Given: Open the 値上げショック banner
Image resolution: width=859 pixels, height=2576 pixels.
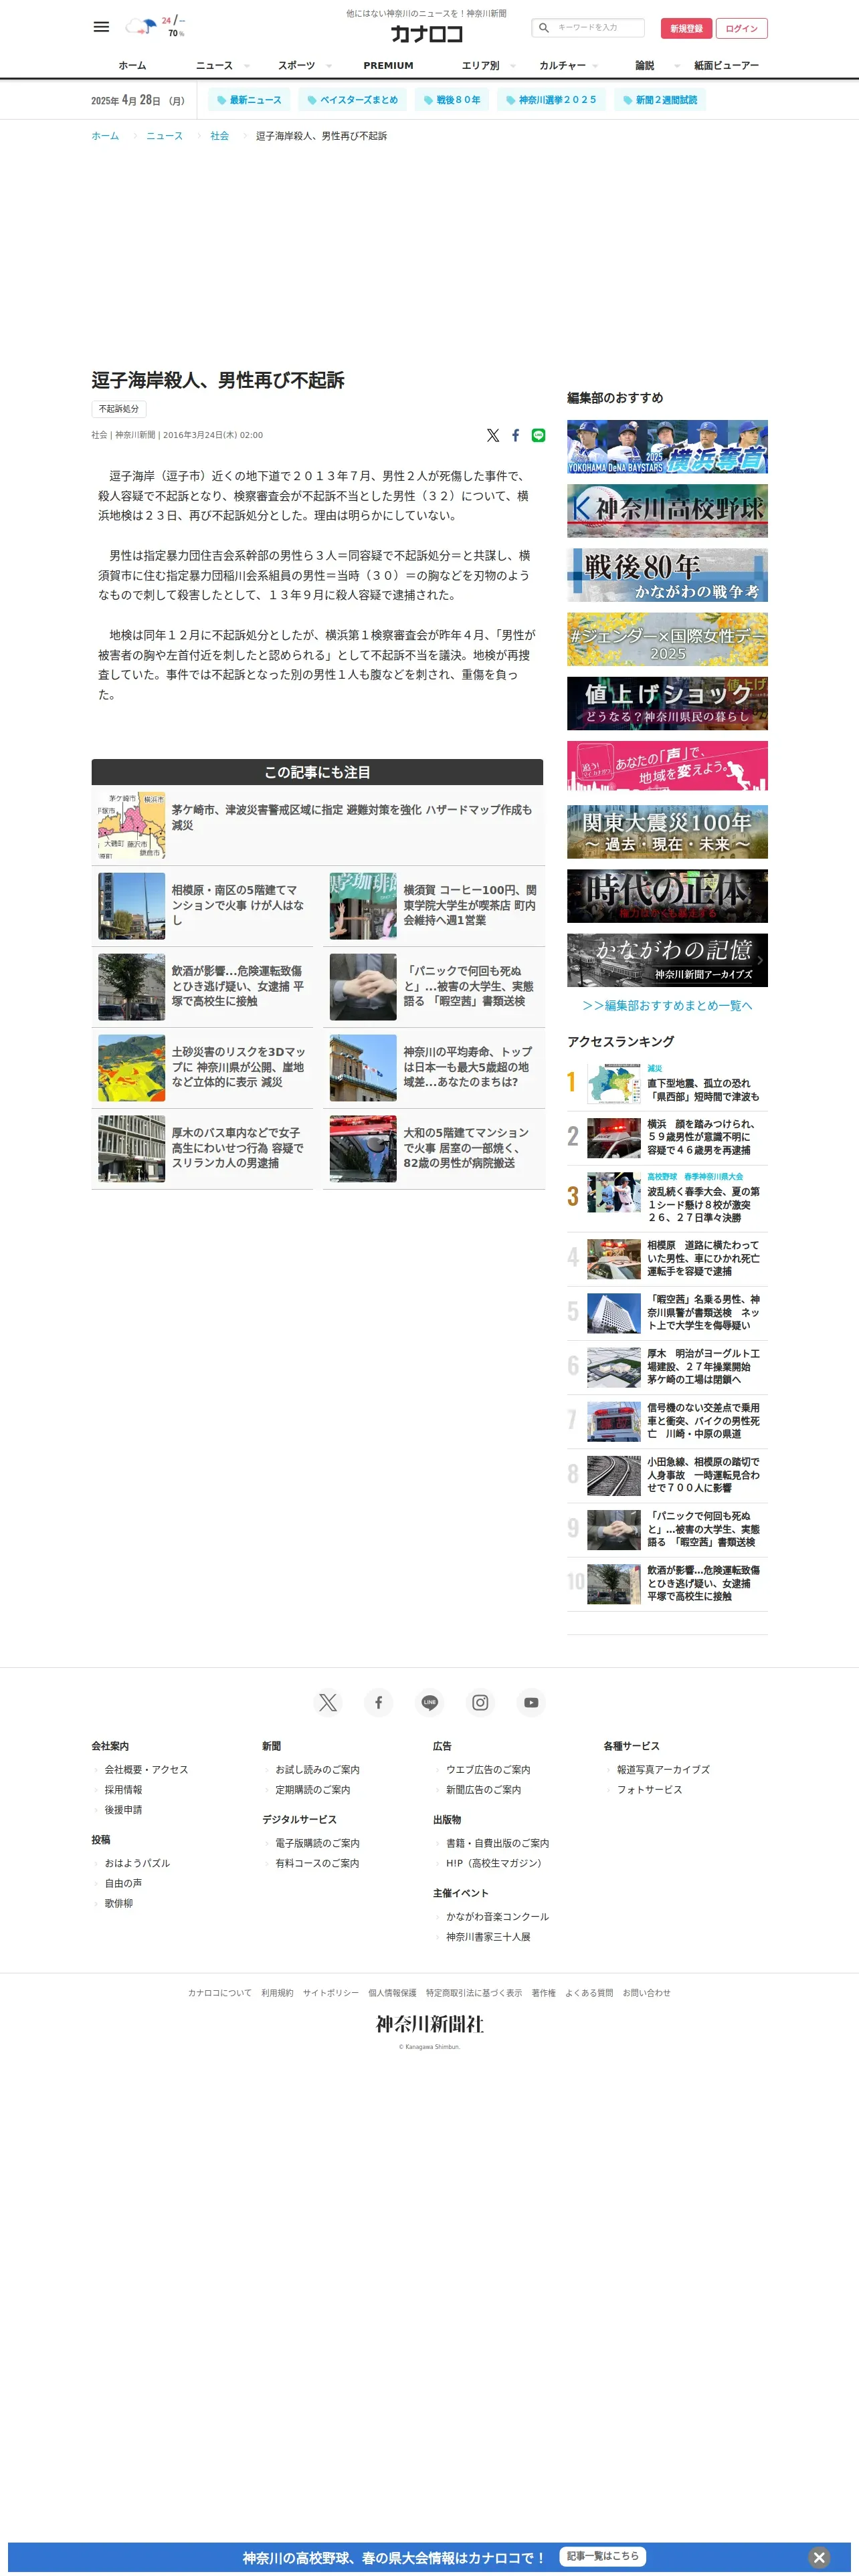Looking at the screenshot, I should click(x=667, y=703).
